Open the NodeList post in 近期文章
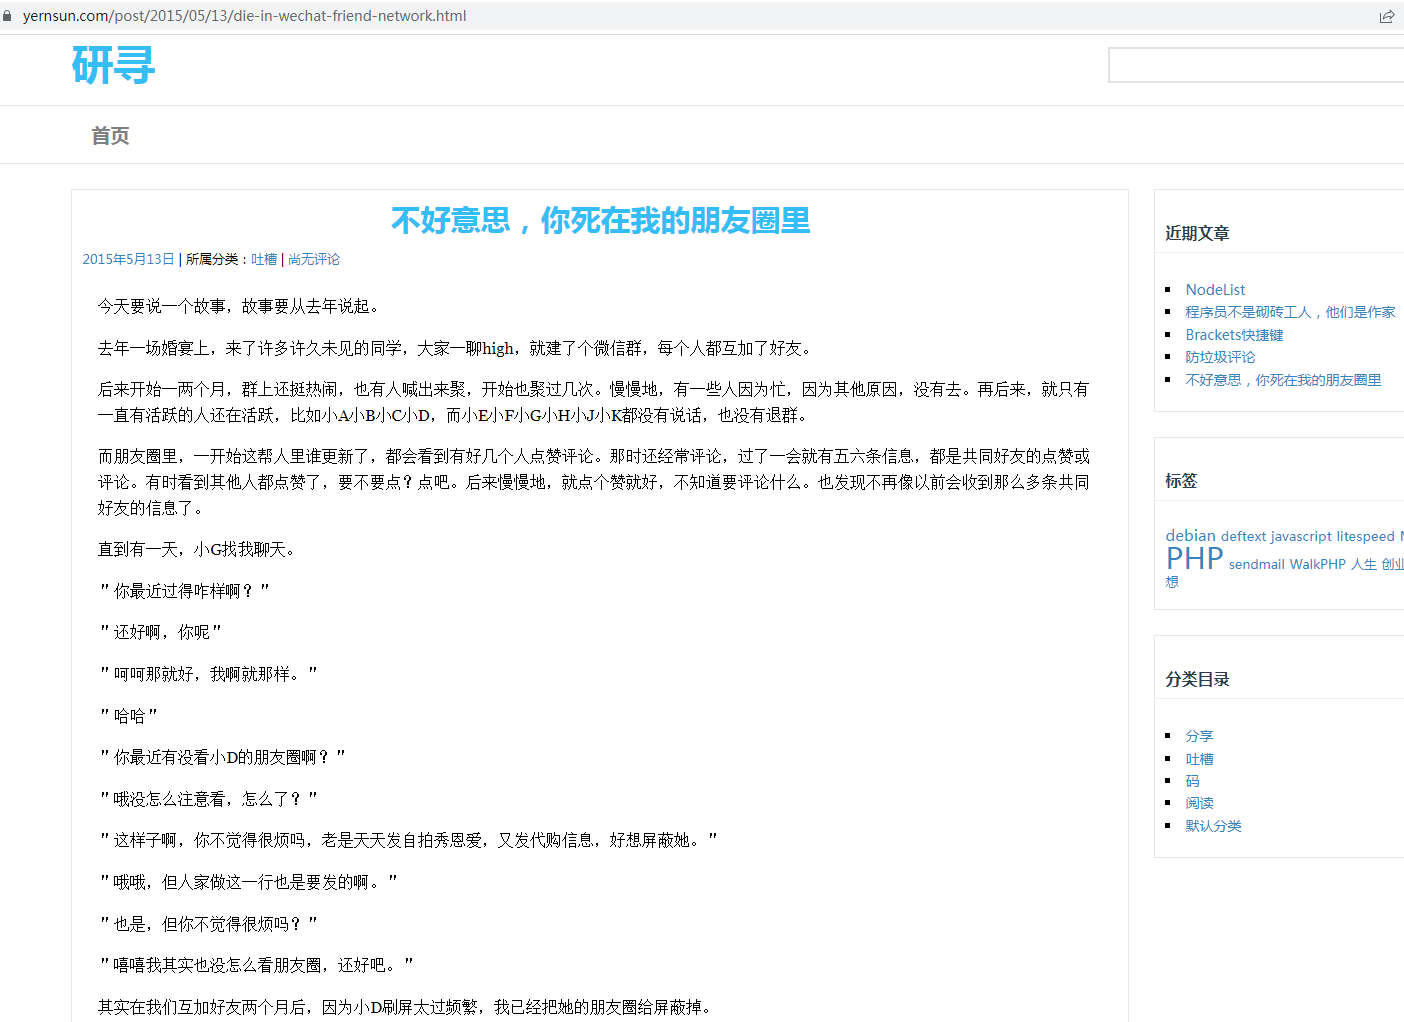The width and height of the screenshot is (1404, 1022). [x=1215, y=289]
